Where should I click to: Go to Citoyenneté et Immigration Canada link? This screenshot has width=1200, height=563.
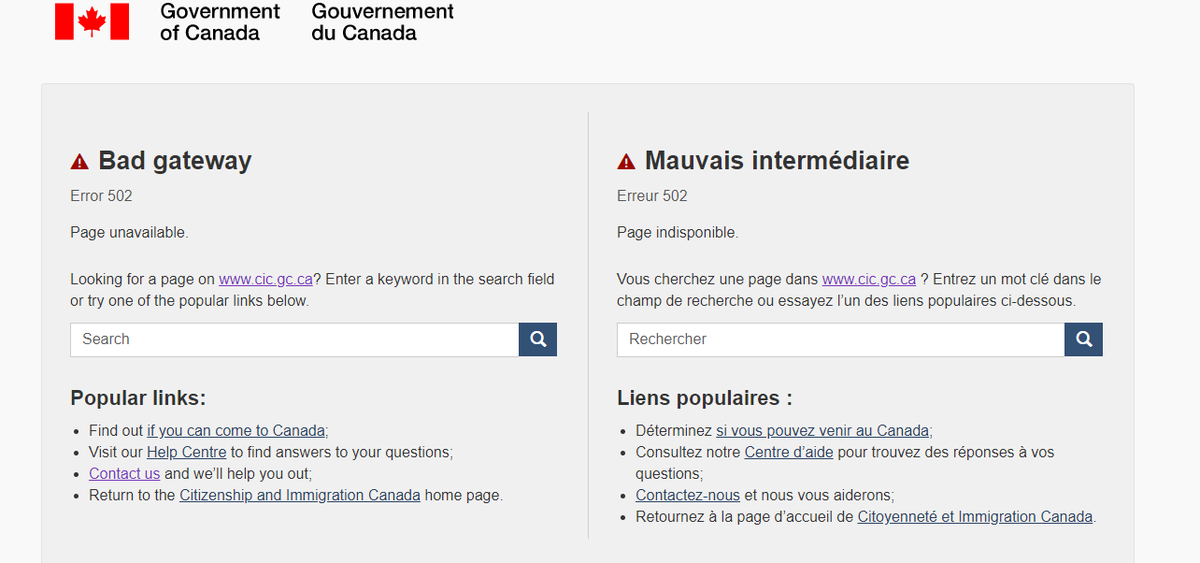point(975,517)
